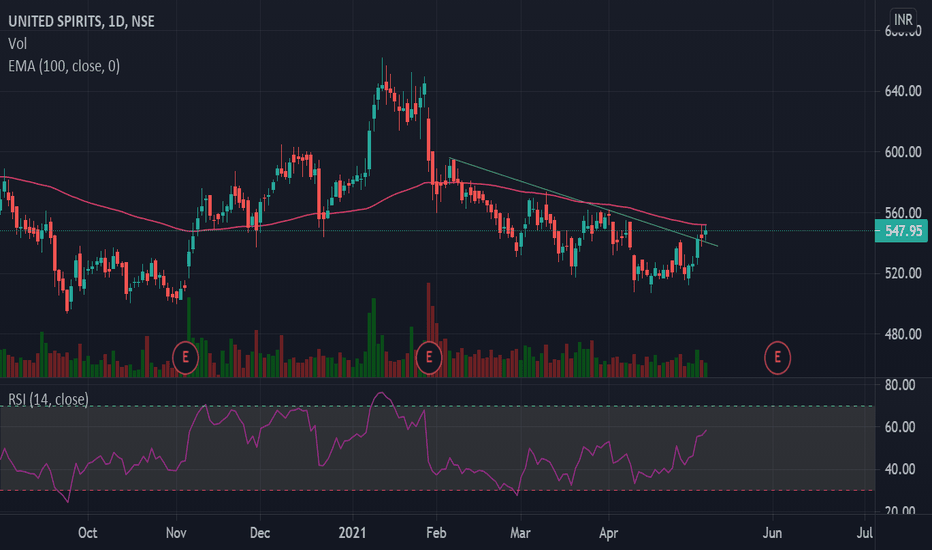Click the Mar date axis label
Image resolution: width=932 pixels, height=550 pixels.
(x=520, y=532)
